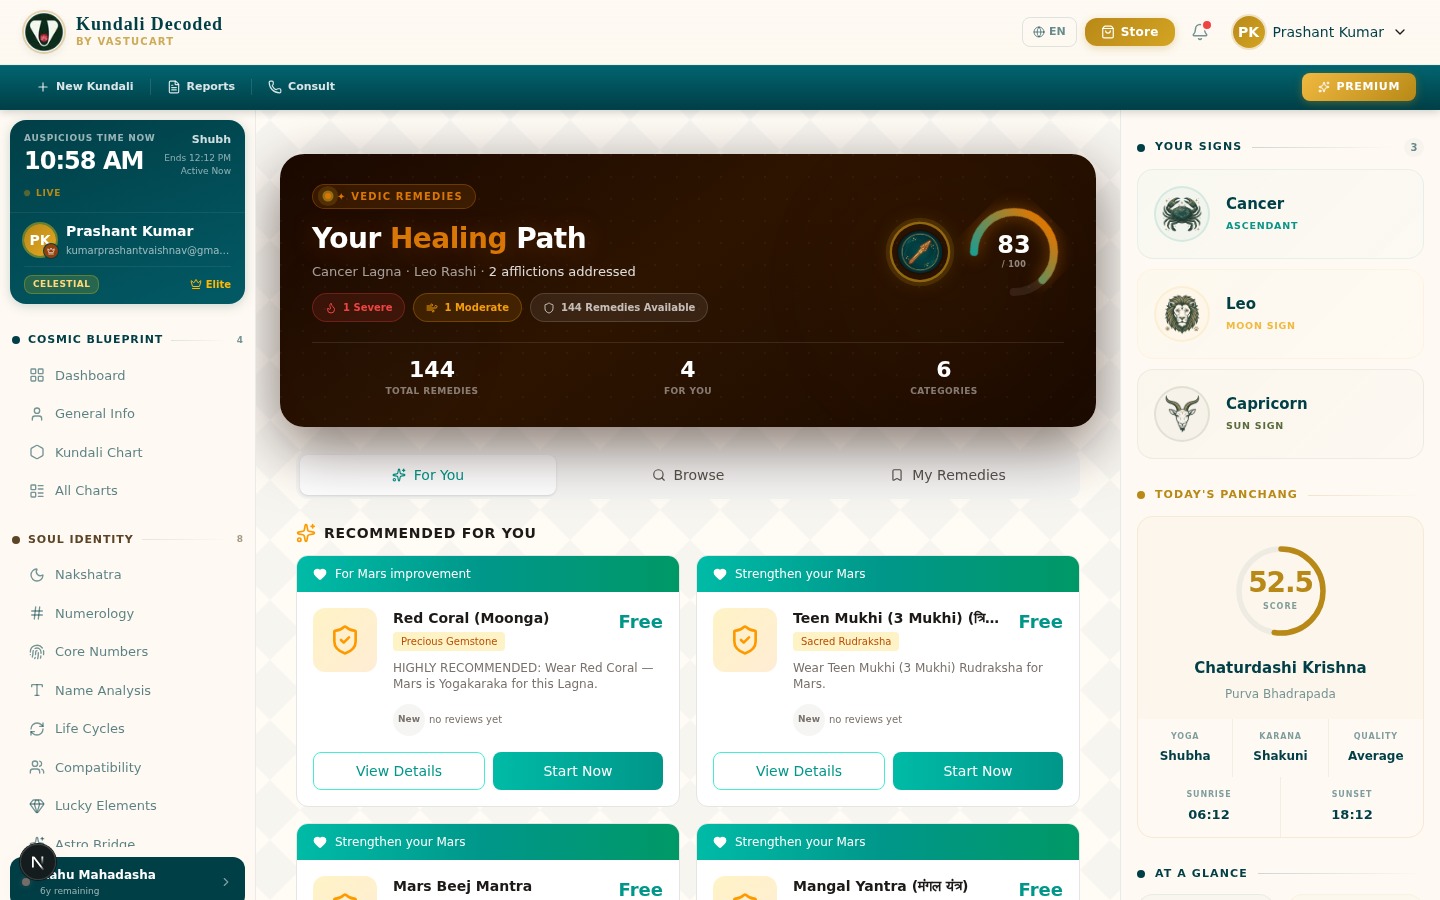Open the EN language selector
The width and height of the screenshot is (1440, 900).
[1049, 32]
